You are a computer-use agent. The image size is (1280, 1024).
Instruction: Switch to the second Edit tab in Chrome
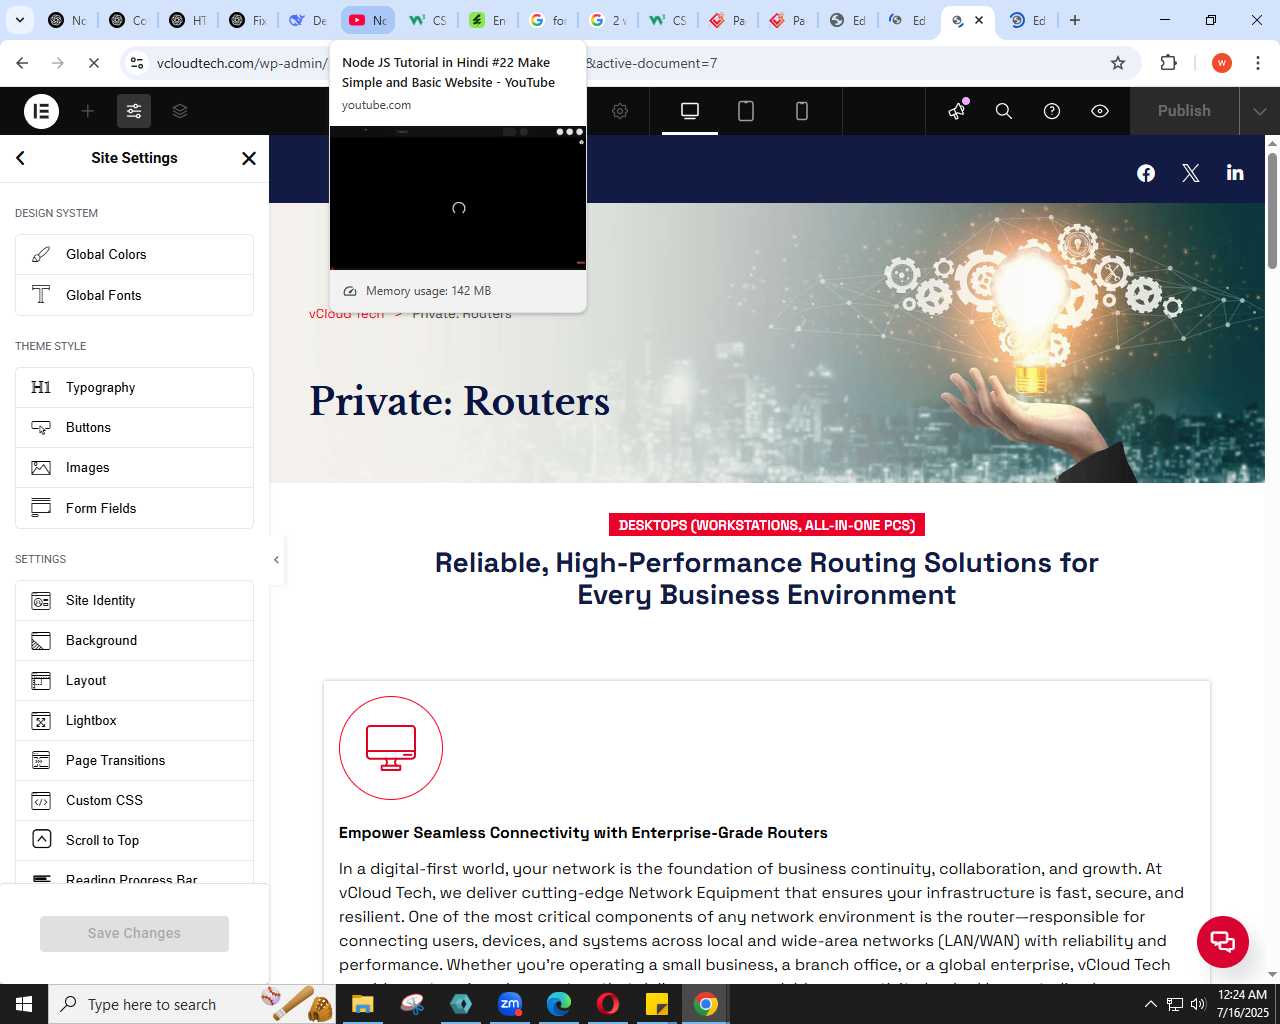(907, 20)
